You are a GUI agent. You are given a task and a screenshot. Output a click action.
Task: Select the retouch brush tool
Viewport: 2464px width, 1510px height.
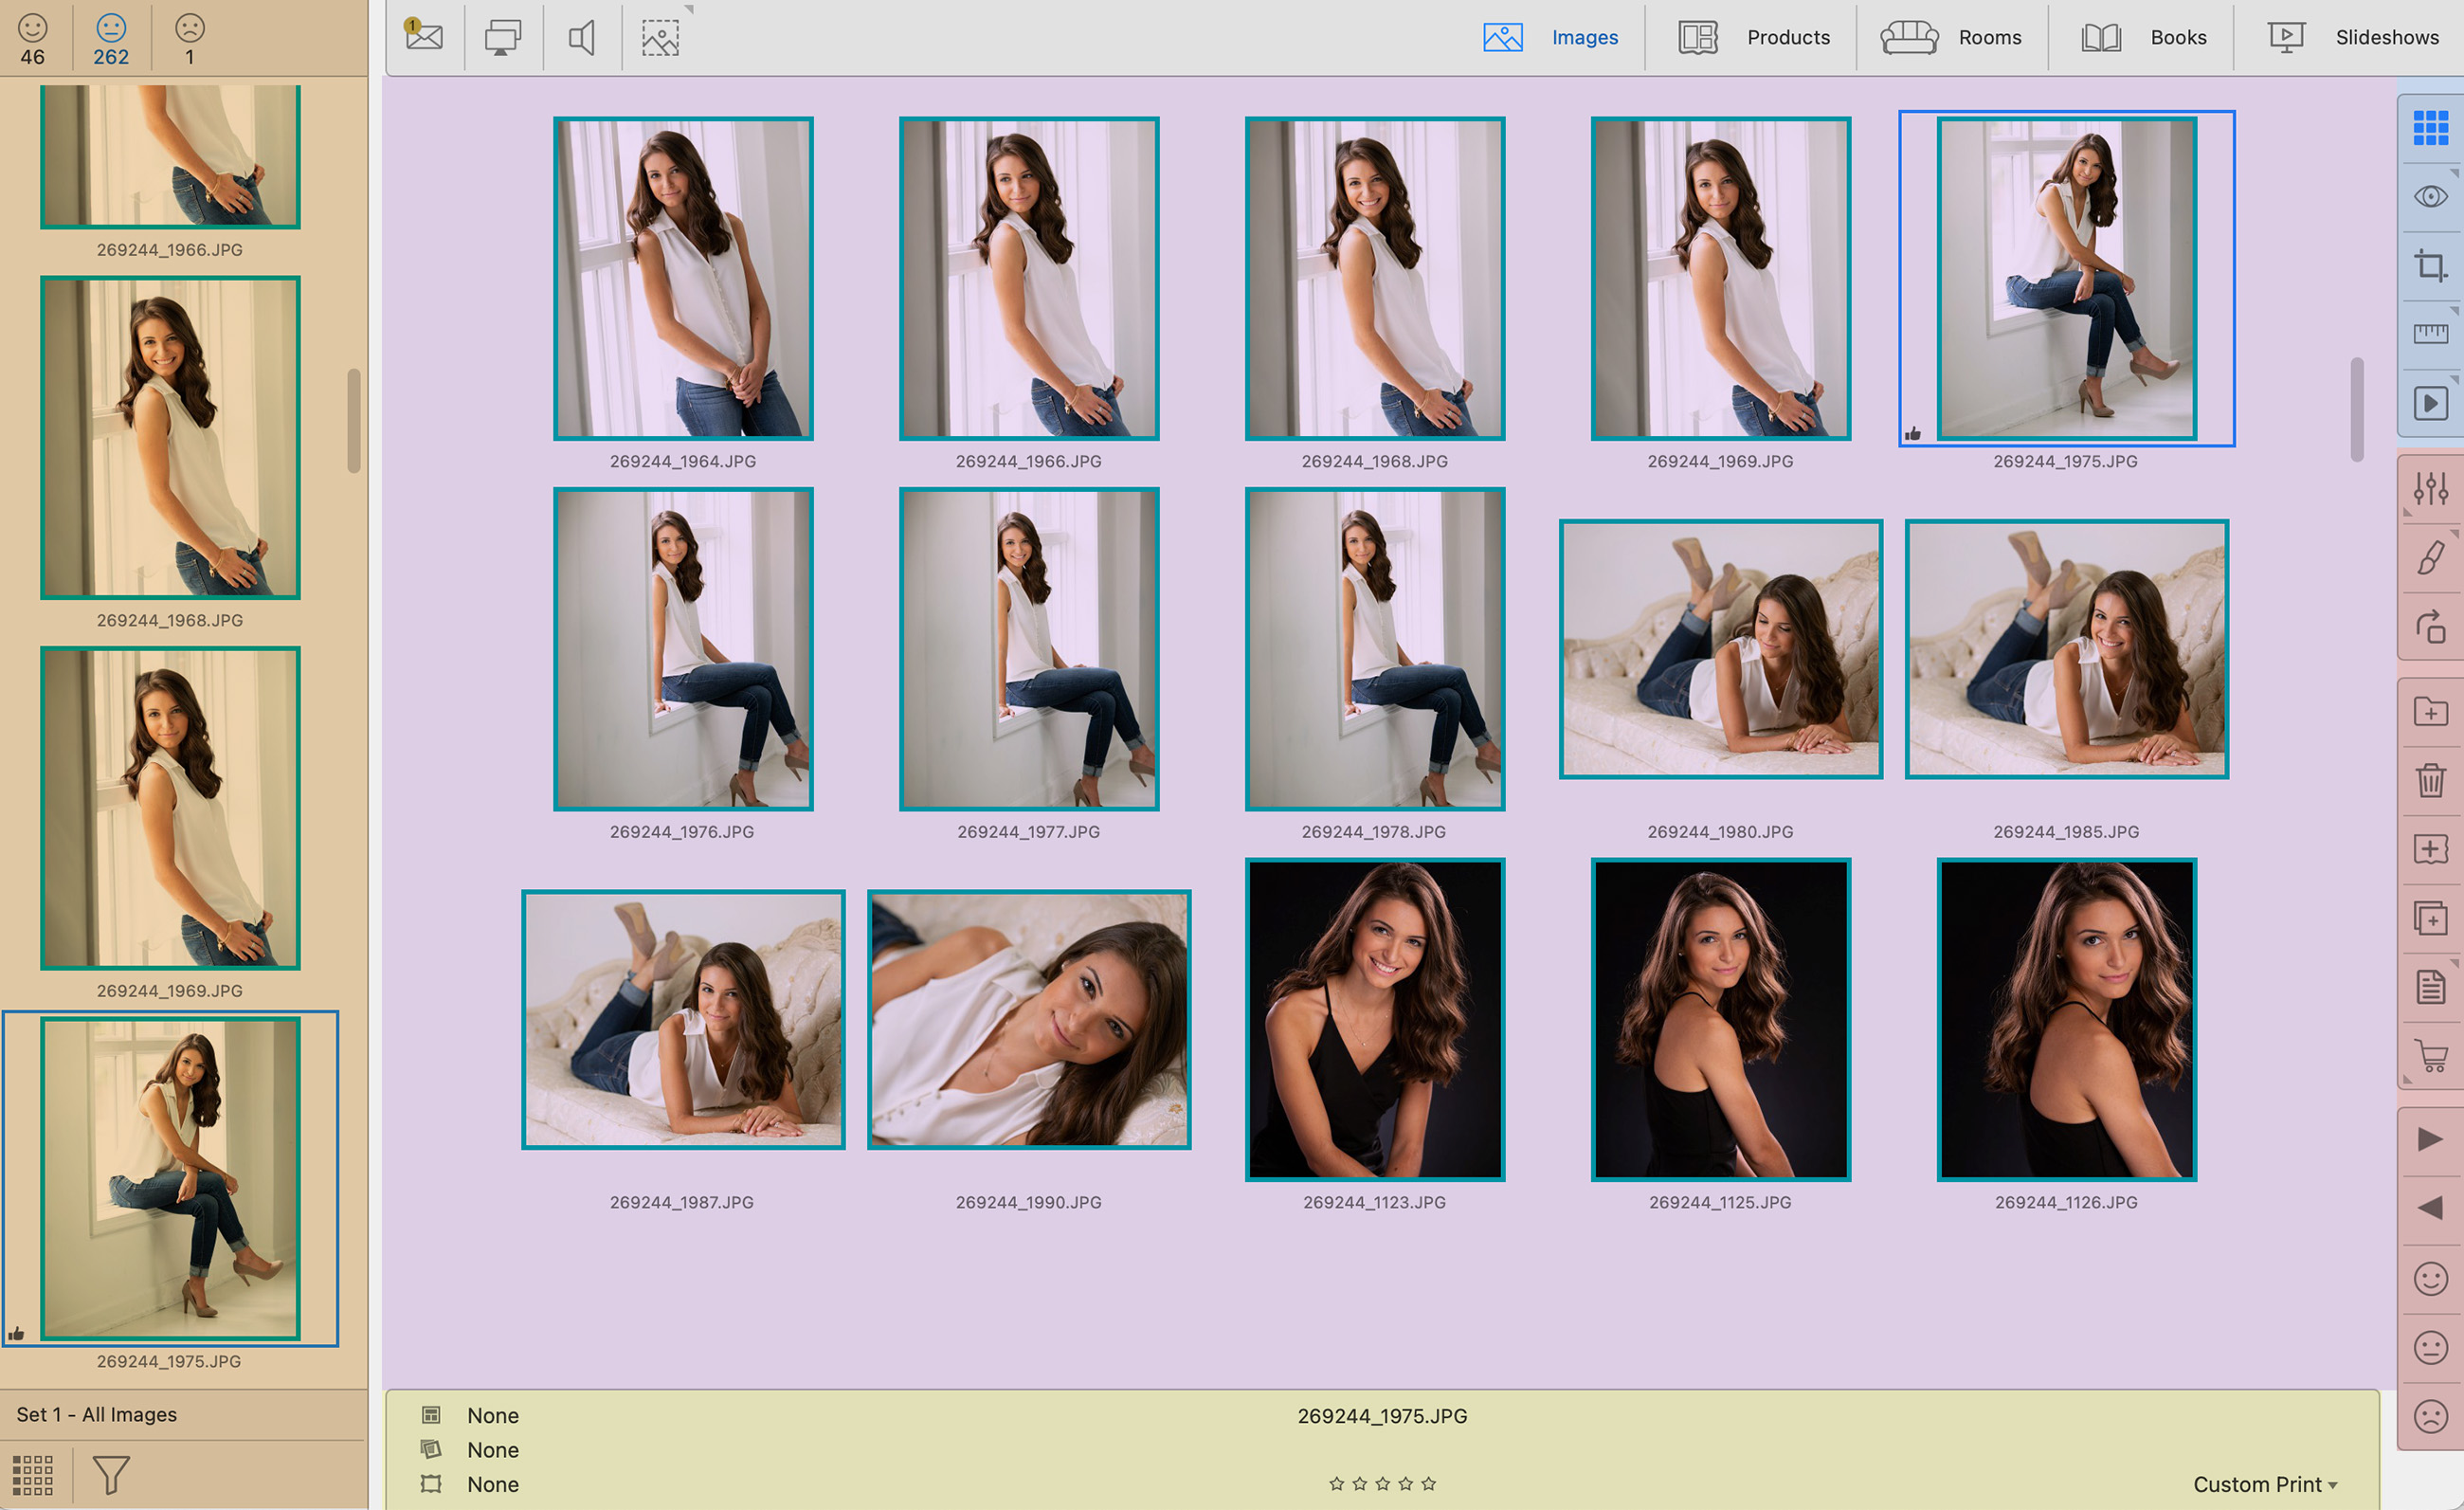click(2430, 558)
